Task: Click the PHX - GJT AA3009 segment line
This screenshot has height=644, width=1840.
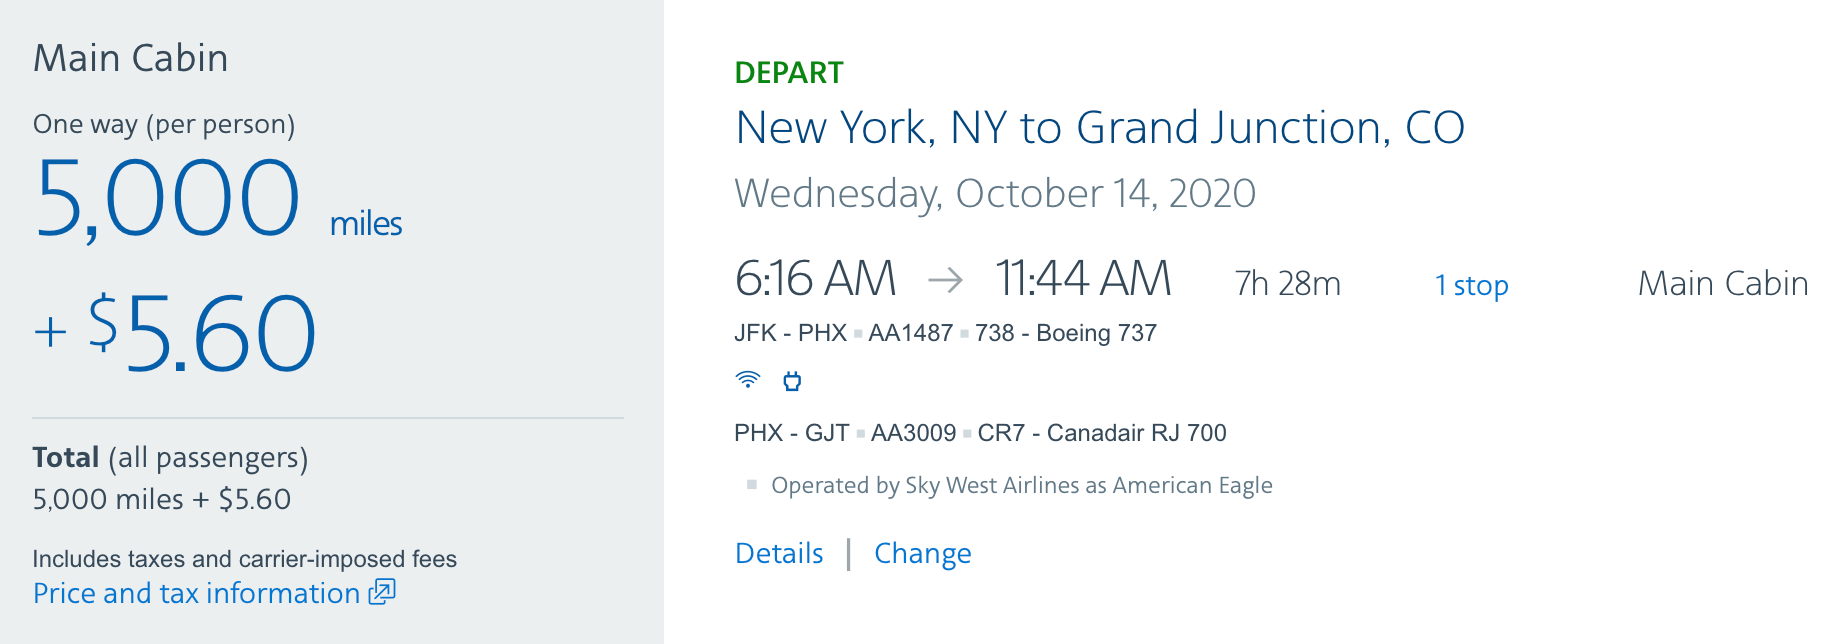Action: (980, 433)
